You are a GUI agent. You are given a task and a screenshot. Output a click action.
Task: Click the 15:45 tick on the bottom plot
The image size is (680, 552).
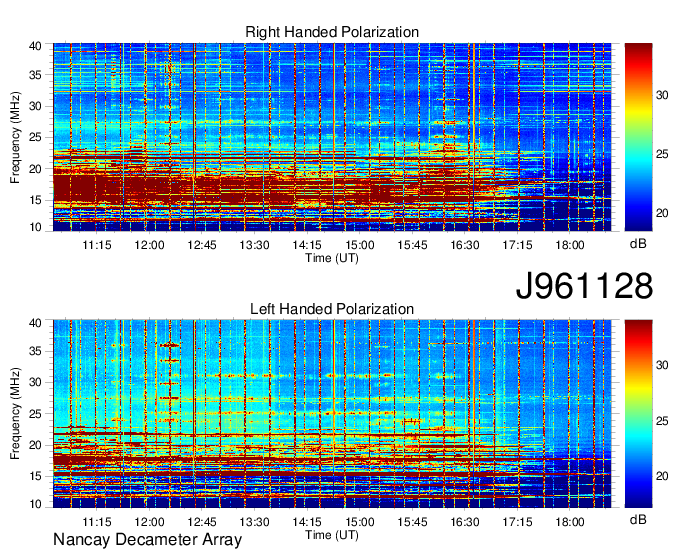coord(412,522)
